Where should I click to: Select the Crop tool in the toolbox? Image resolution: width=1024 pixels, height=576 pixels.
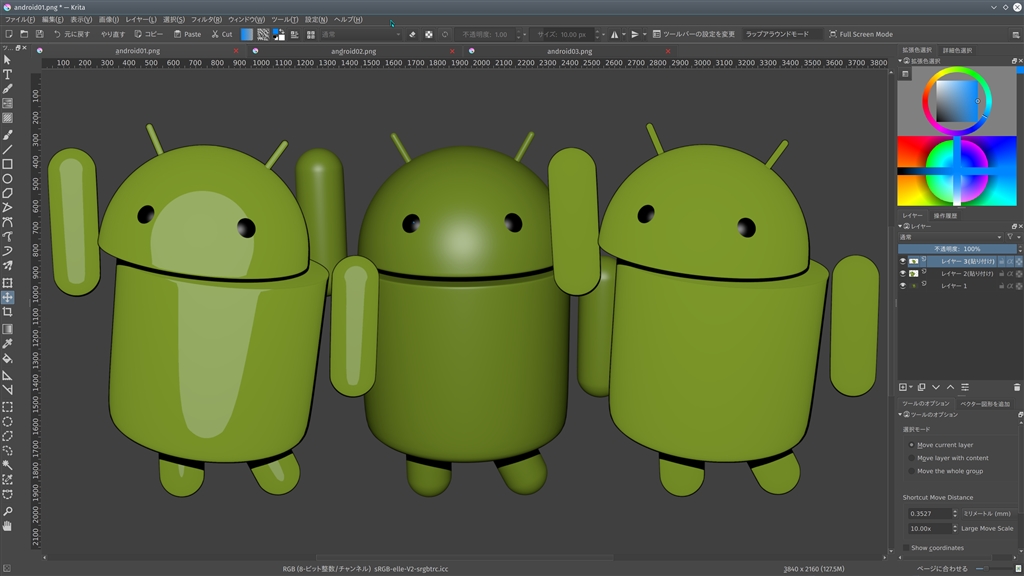pos(7,312)
